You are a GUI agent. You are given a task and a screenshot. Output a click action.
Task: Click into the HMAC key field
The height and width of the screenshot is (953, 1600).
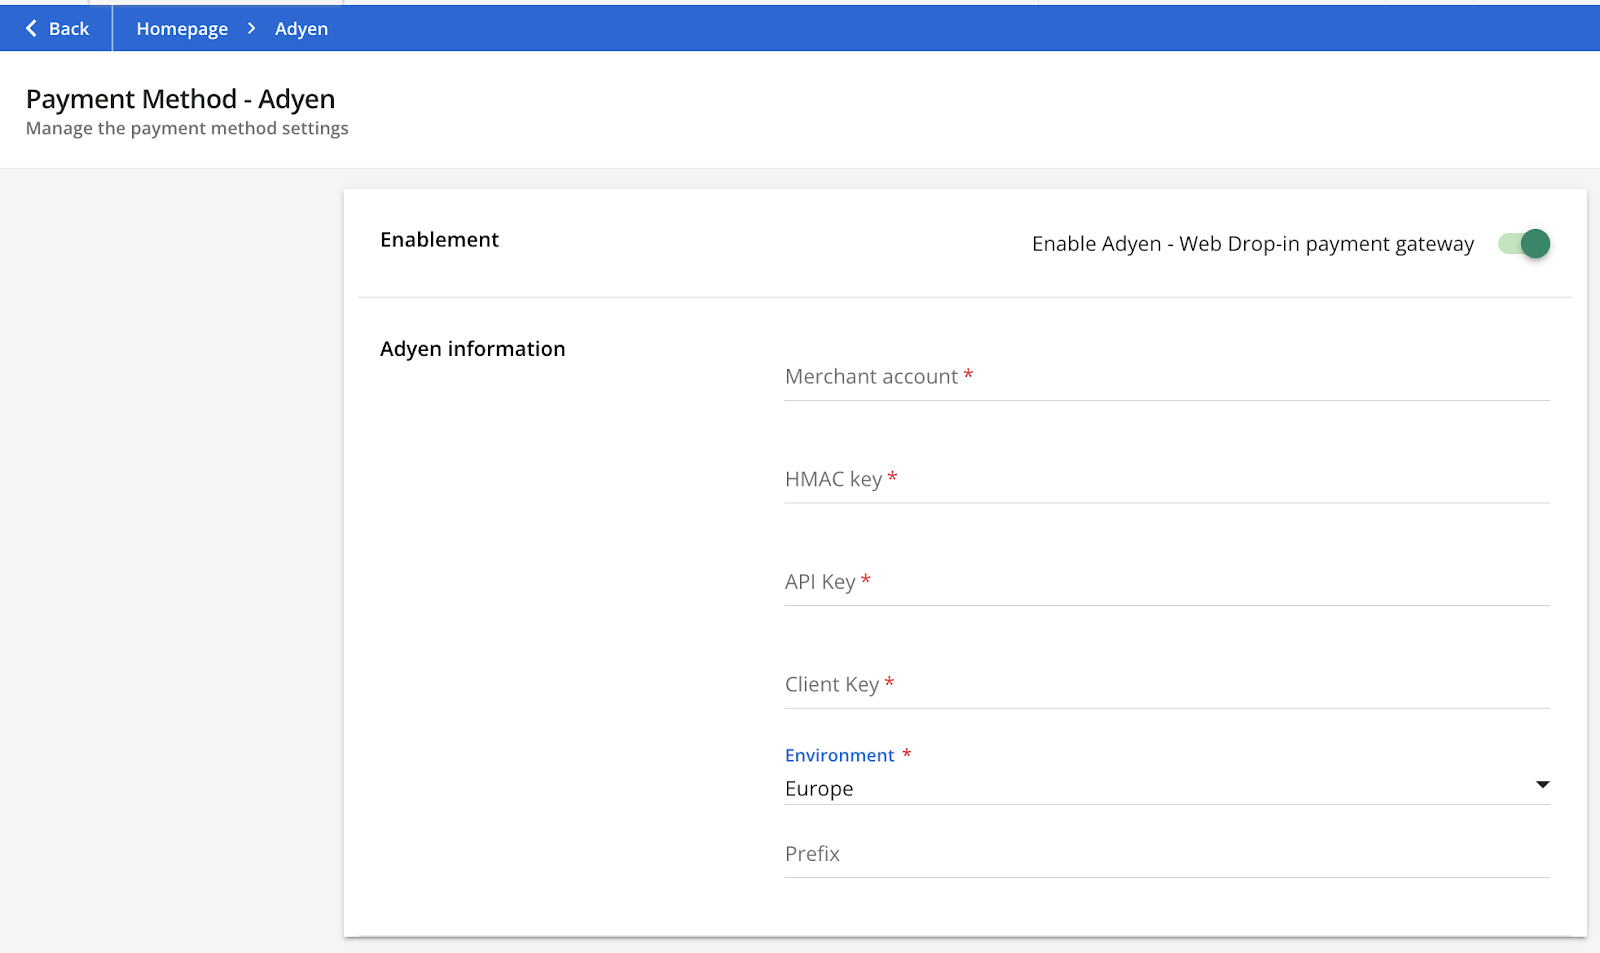[1167, 480]
